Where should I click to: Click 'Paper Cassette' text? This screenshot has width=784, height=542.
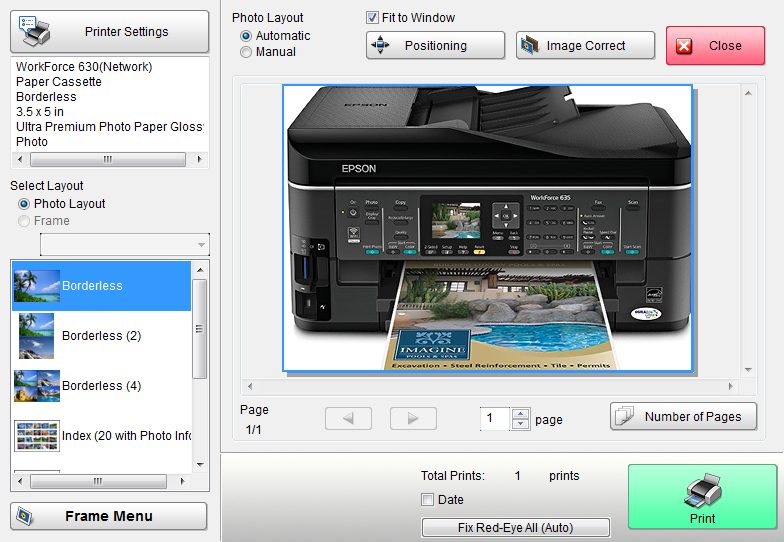pyautogui.click(x=58, y=82)
